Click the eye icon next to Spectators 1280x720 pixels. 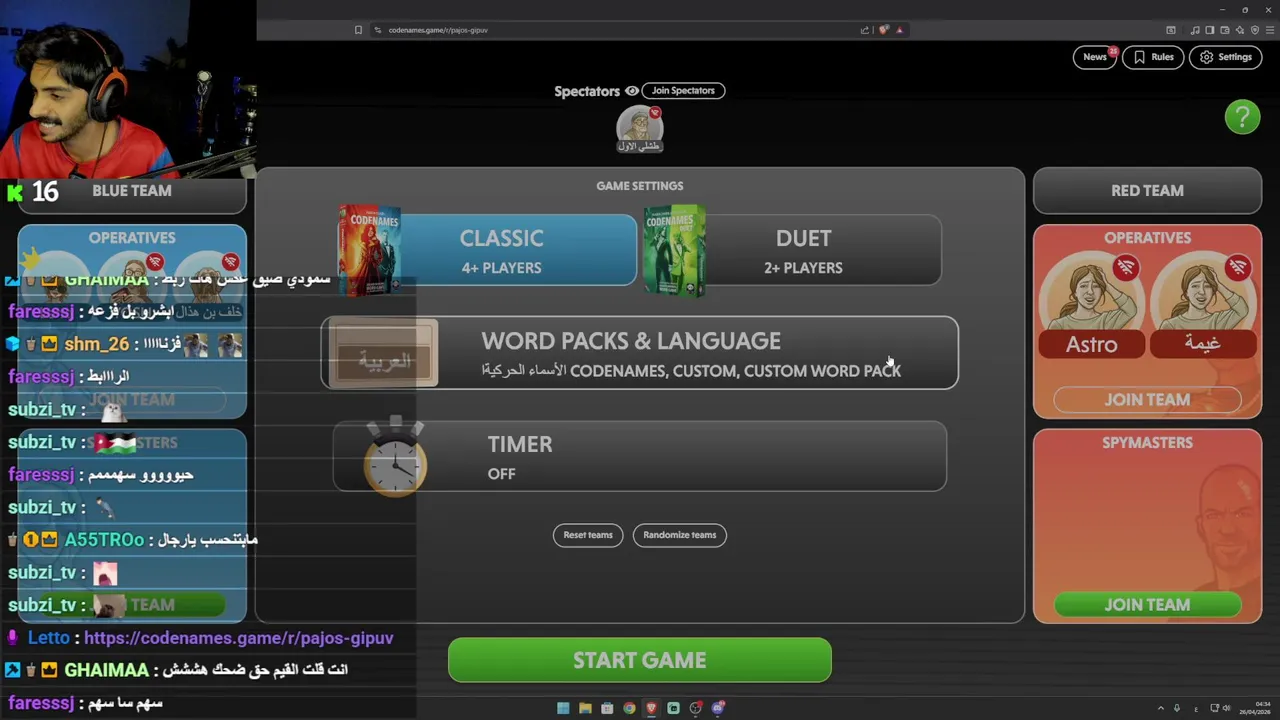(x=632, y=91)
